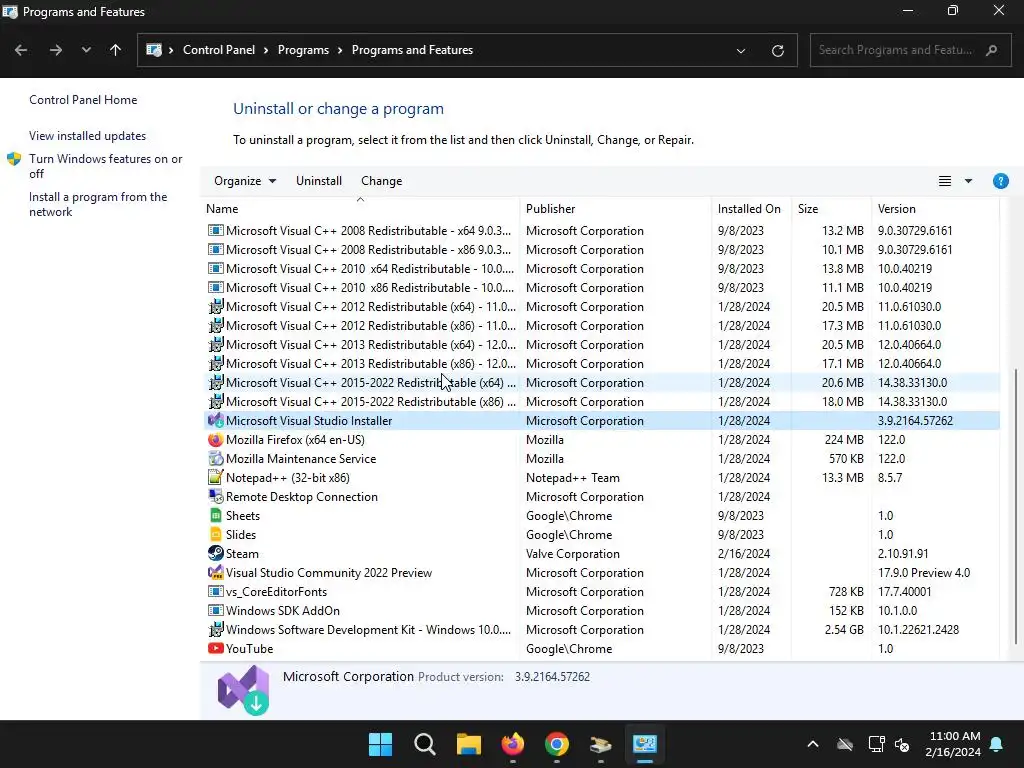Click the Back navigation arrow
This screenshot has width=1024, height=768.
21,50
